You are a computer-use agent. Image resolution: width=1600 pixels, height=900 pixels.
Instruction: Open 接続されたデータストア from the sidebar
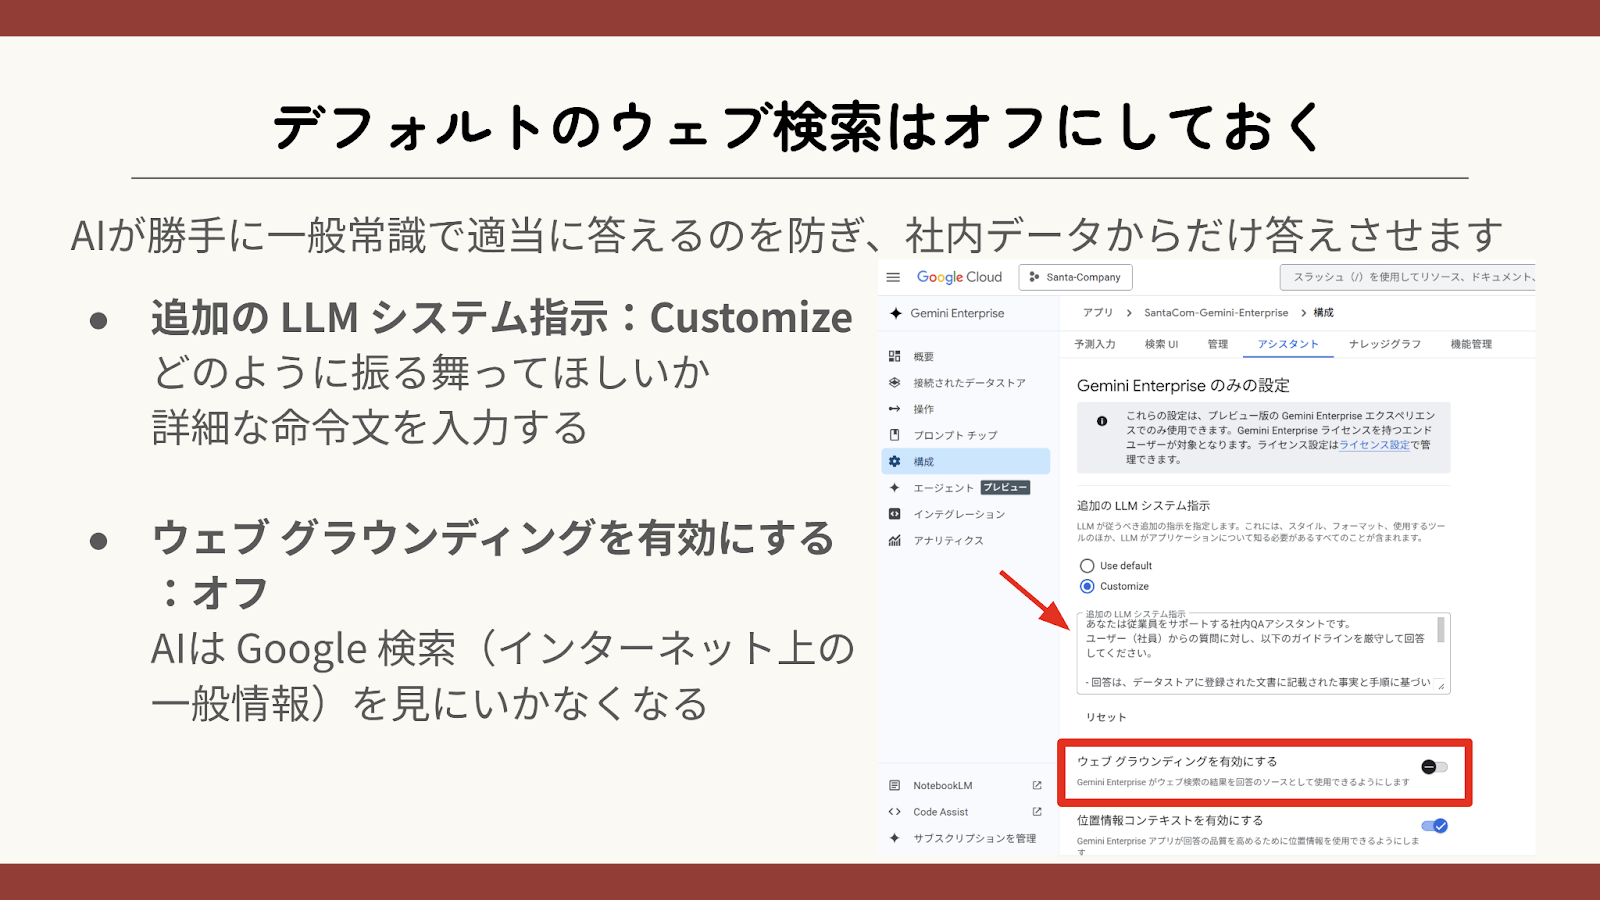(x=968, y=383)
